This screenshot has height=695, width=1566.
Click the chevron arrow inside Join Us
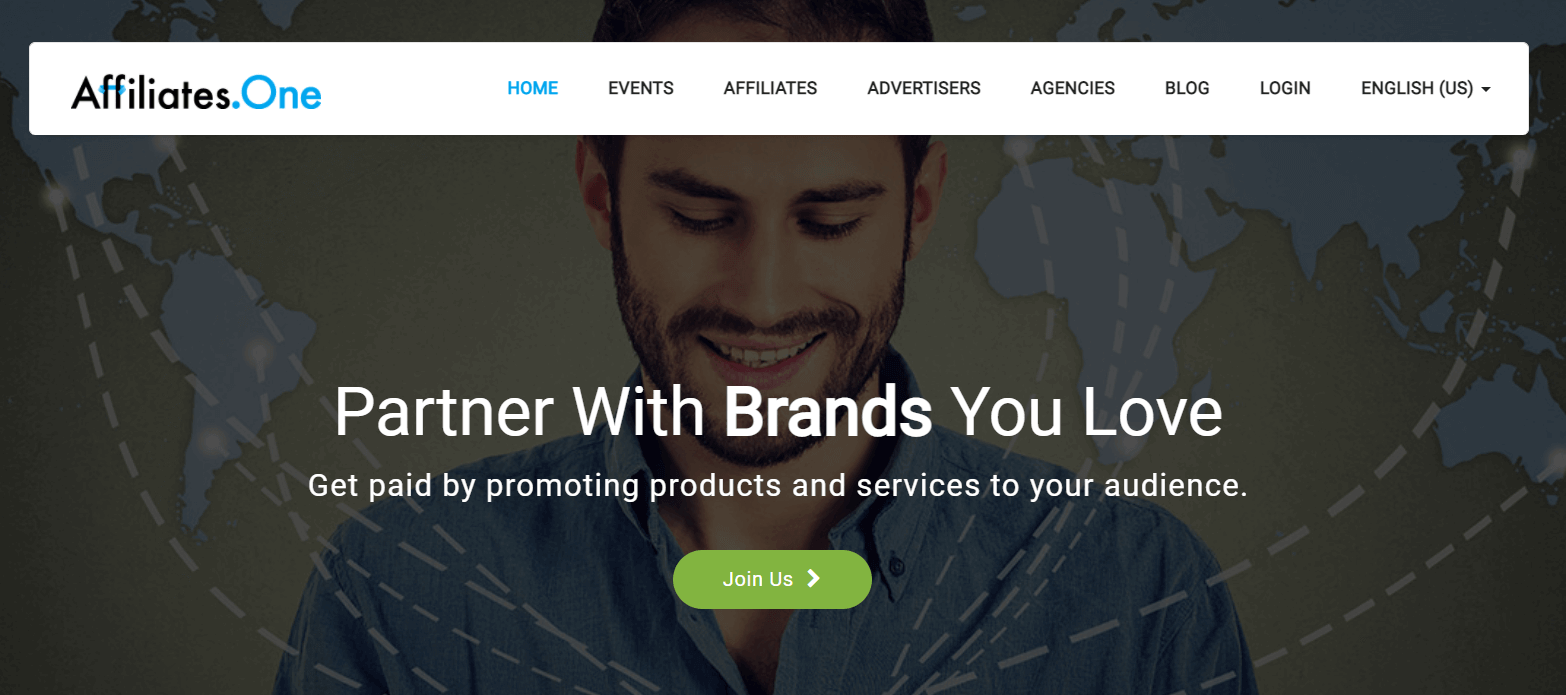click(x=814, y=578)
